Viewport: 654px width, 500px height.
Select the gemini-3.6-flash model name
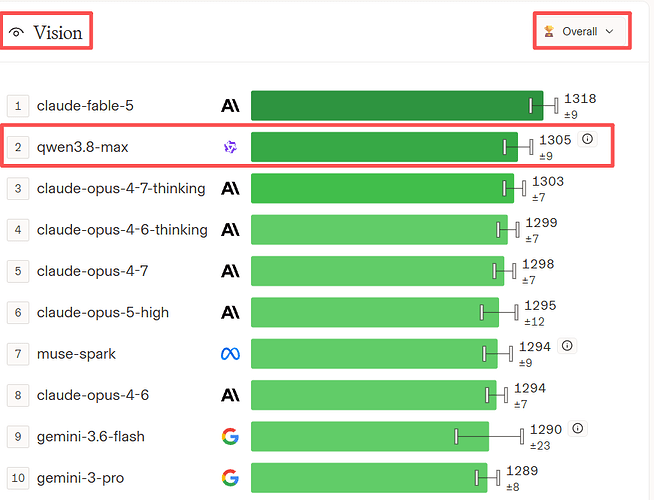coord(91,437)
